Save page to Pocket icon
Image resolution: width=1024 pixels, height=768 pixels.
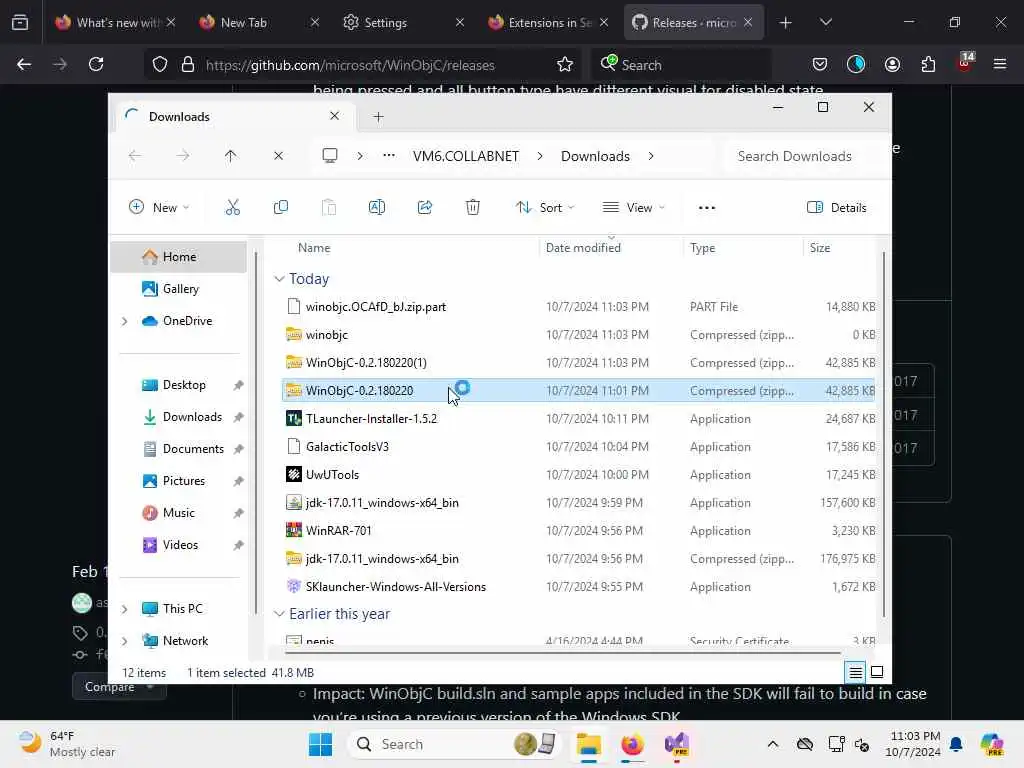point(820,64)
